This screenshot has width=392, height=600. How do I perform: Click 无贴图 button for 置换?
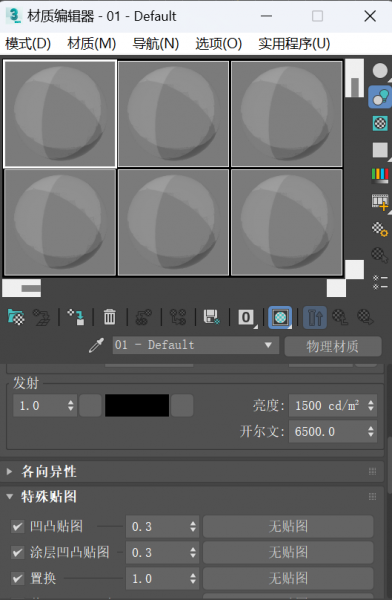pos(288,578)
